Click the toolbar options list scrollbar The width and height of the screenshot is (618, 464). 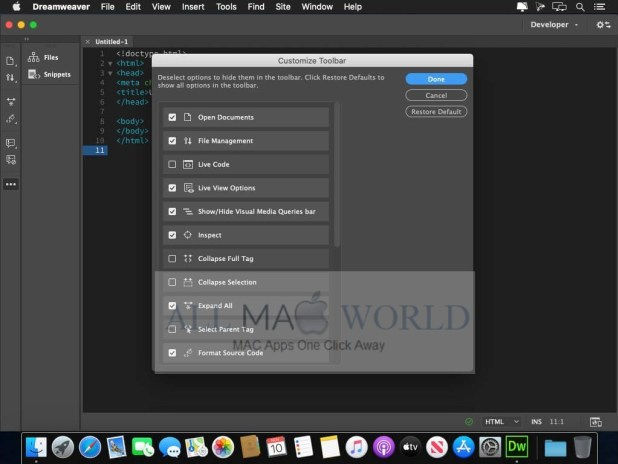(x=336, y=175)
